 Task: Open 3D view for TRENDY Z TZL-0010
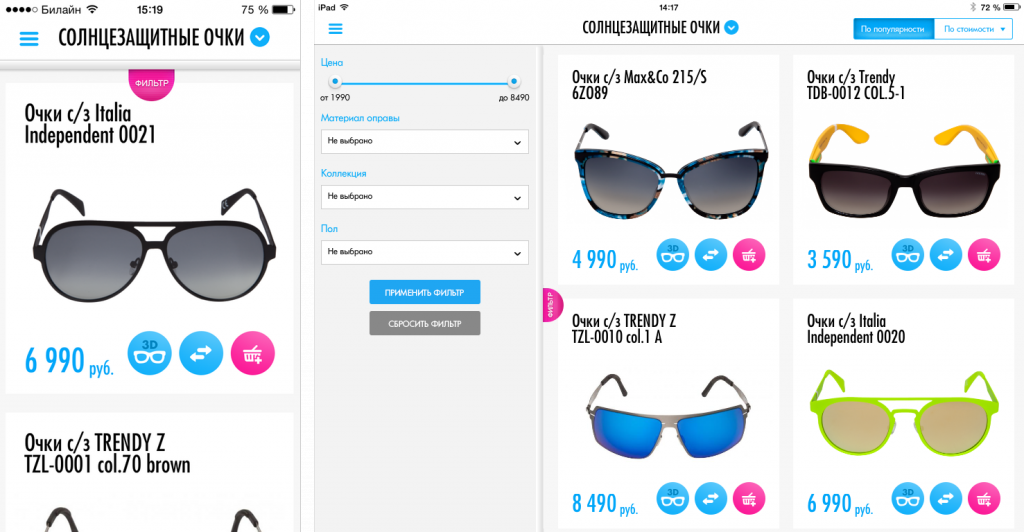click(672, 499)
